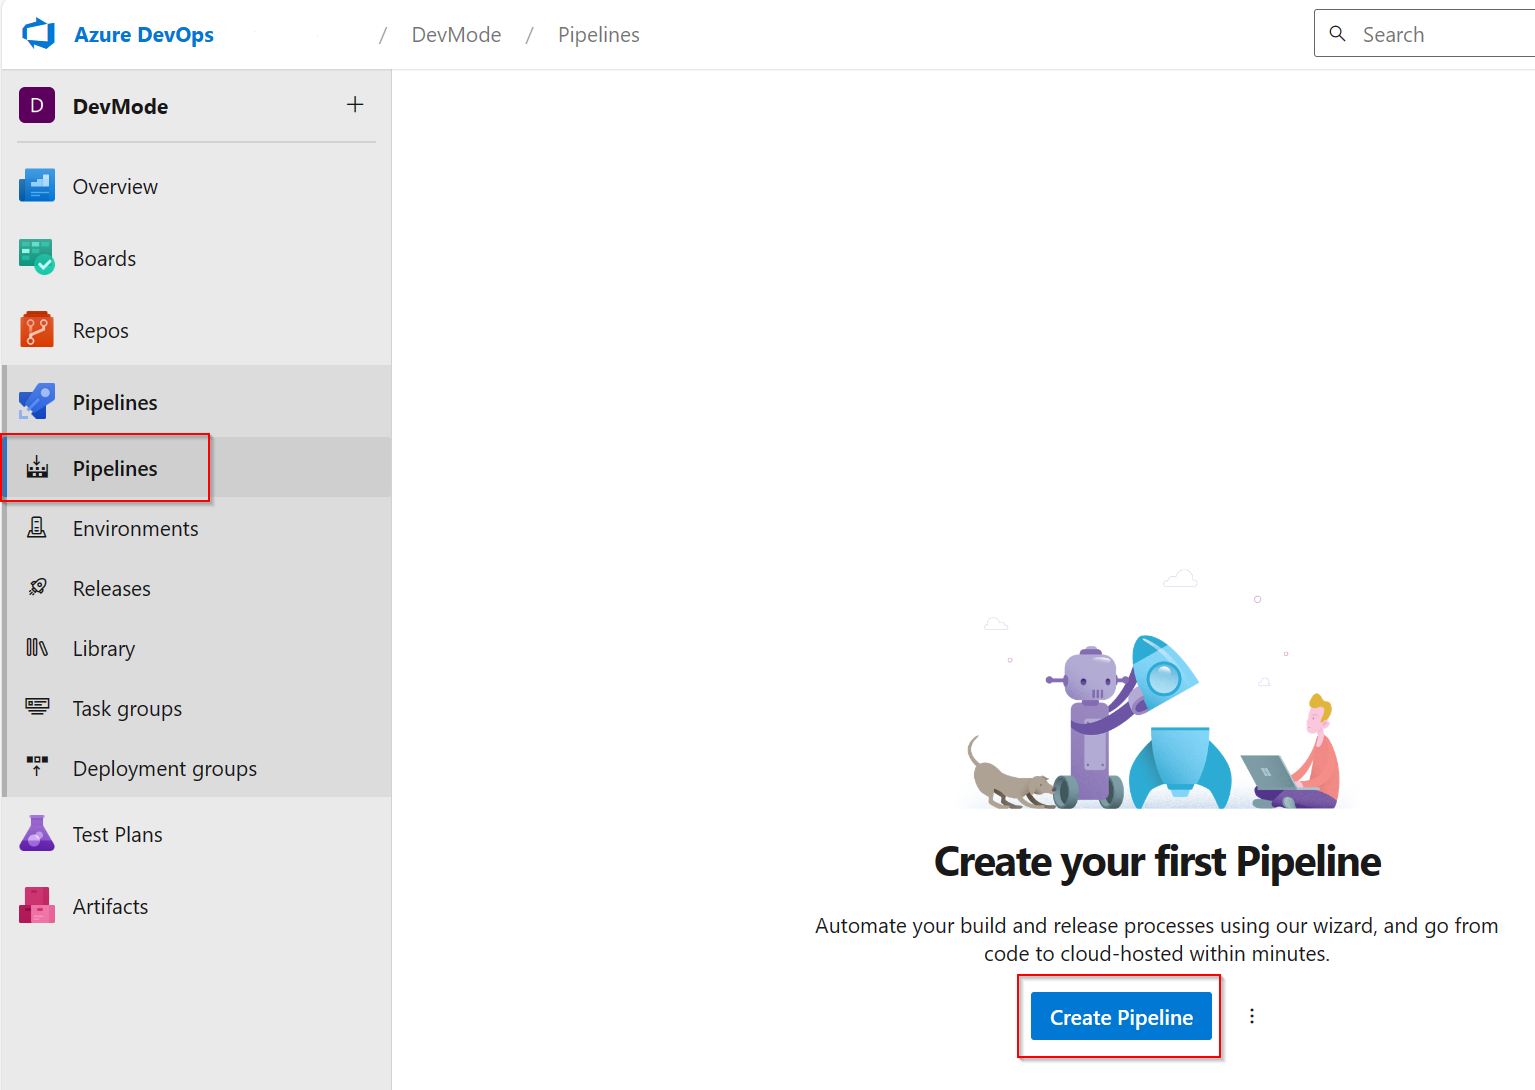Navigate to DevMode in the breadcrumb

[x=456, y=33]
